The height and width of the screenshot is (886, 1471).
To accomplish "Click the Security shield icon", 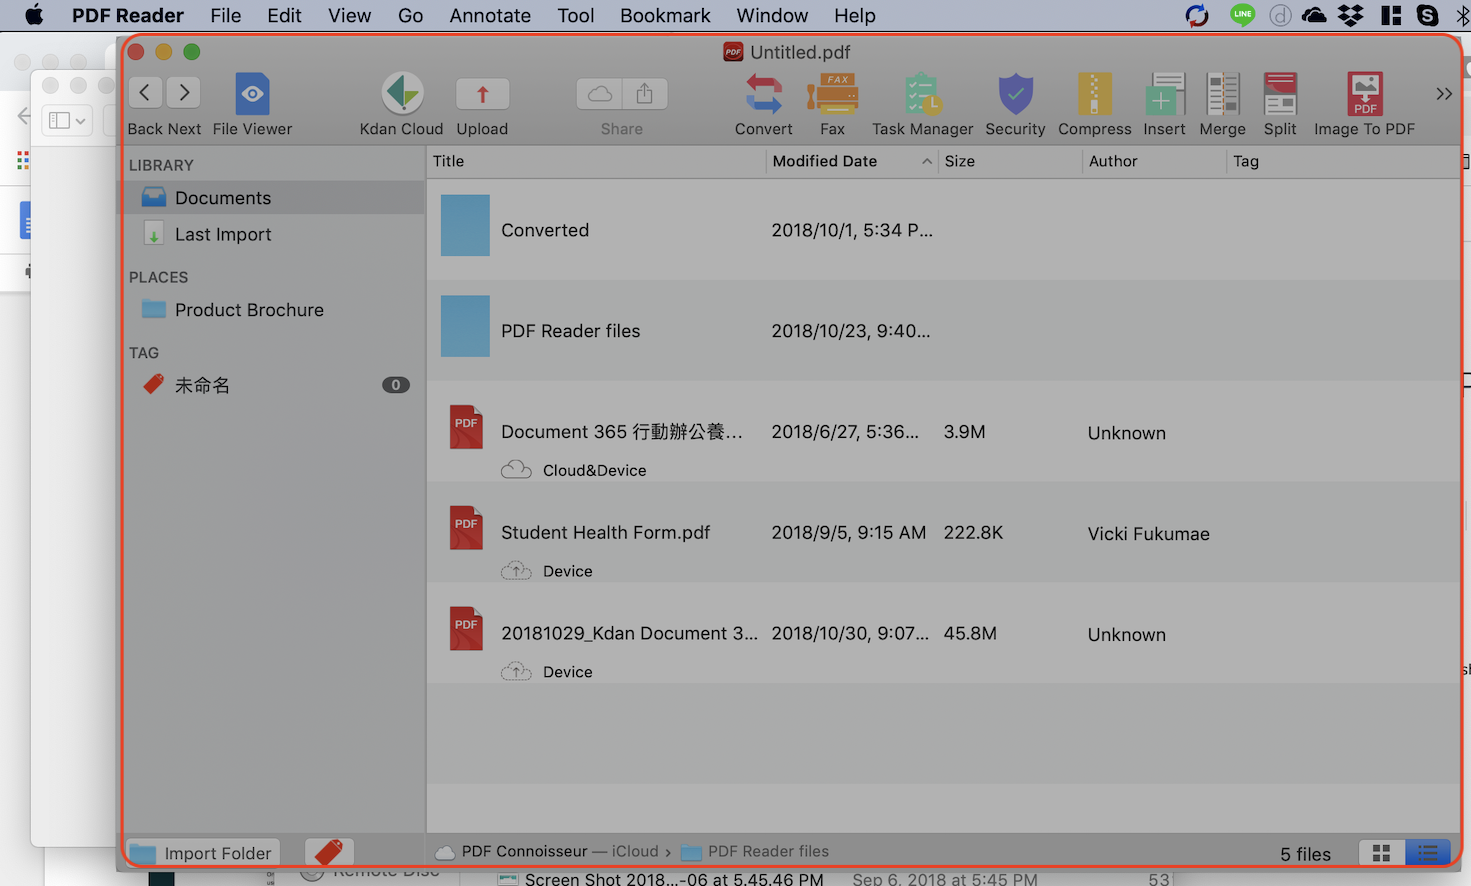I will (1015, 94).
